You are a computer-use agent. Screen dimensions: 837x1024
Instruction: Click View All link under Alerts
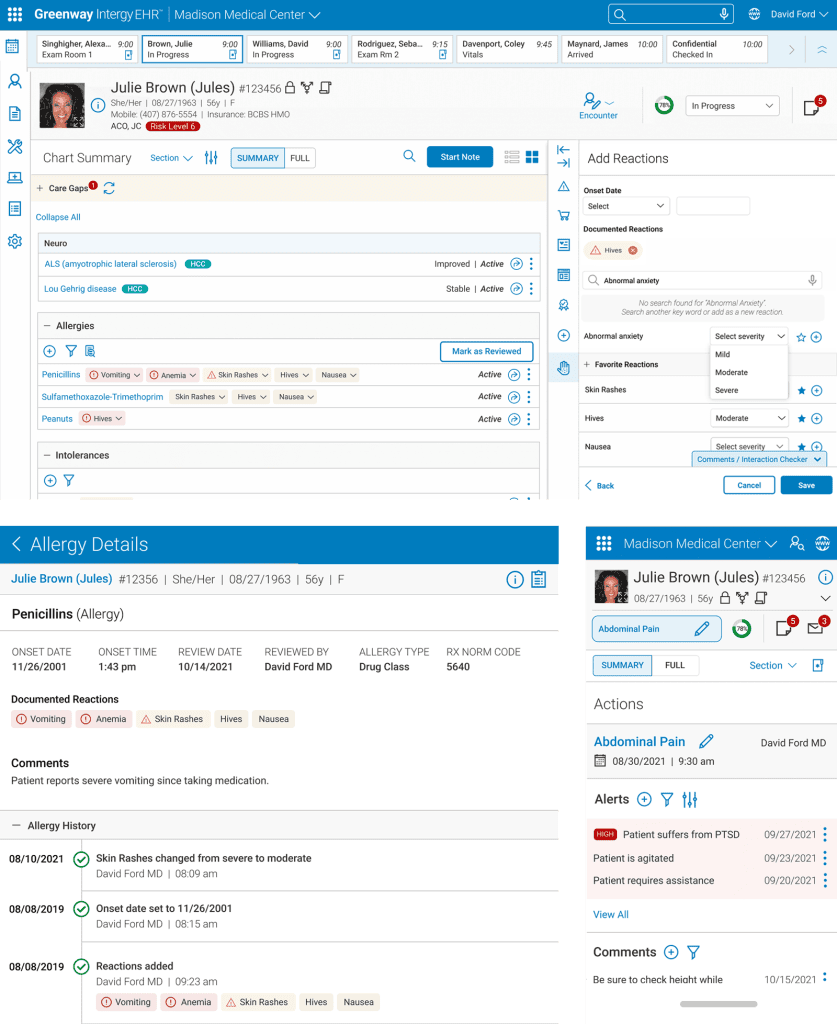tap(610, 914)
